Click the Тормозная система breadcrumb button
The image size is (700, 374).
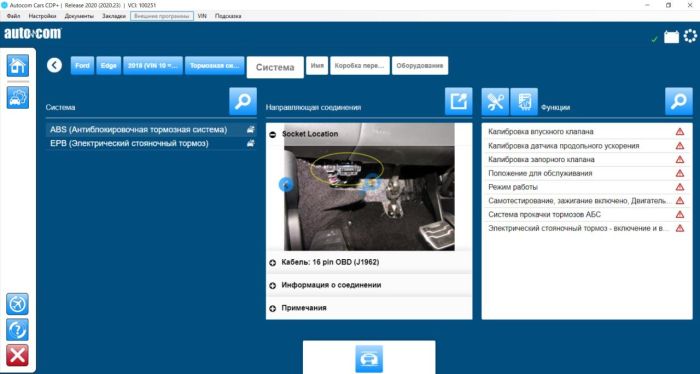[x=215, y=66]
